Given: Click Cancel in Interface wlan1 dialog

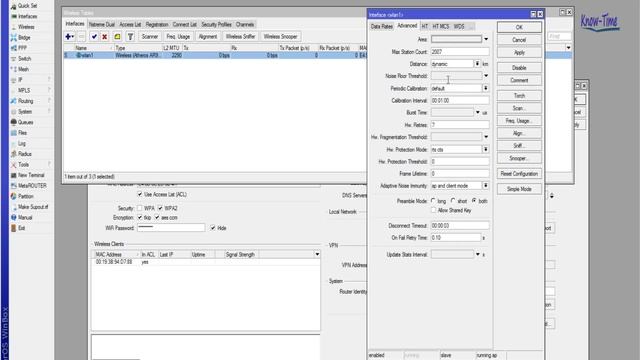Looking at the screenshot, I should 519,40.
